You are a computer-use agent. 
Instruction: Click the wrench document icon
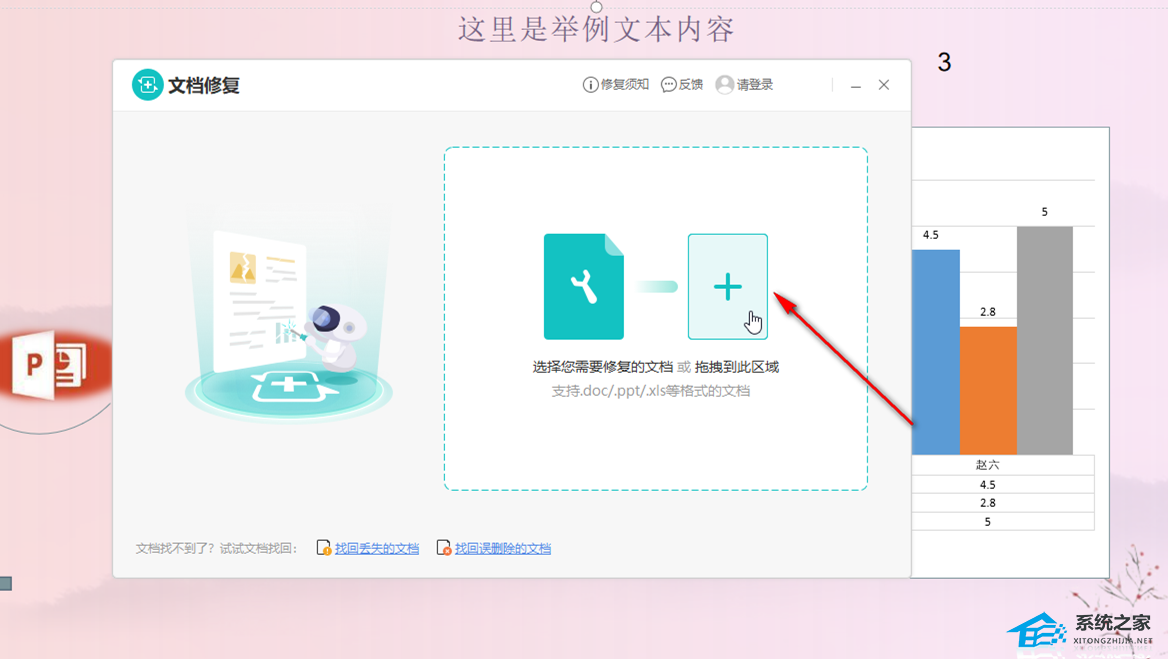(583, 287)
